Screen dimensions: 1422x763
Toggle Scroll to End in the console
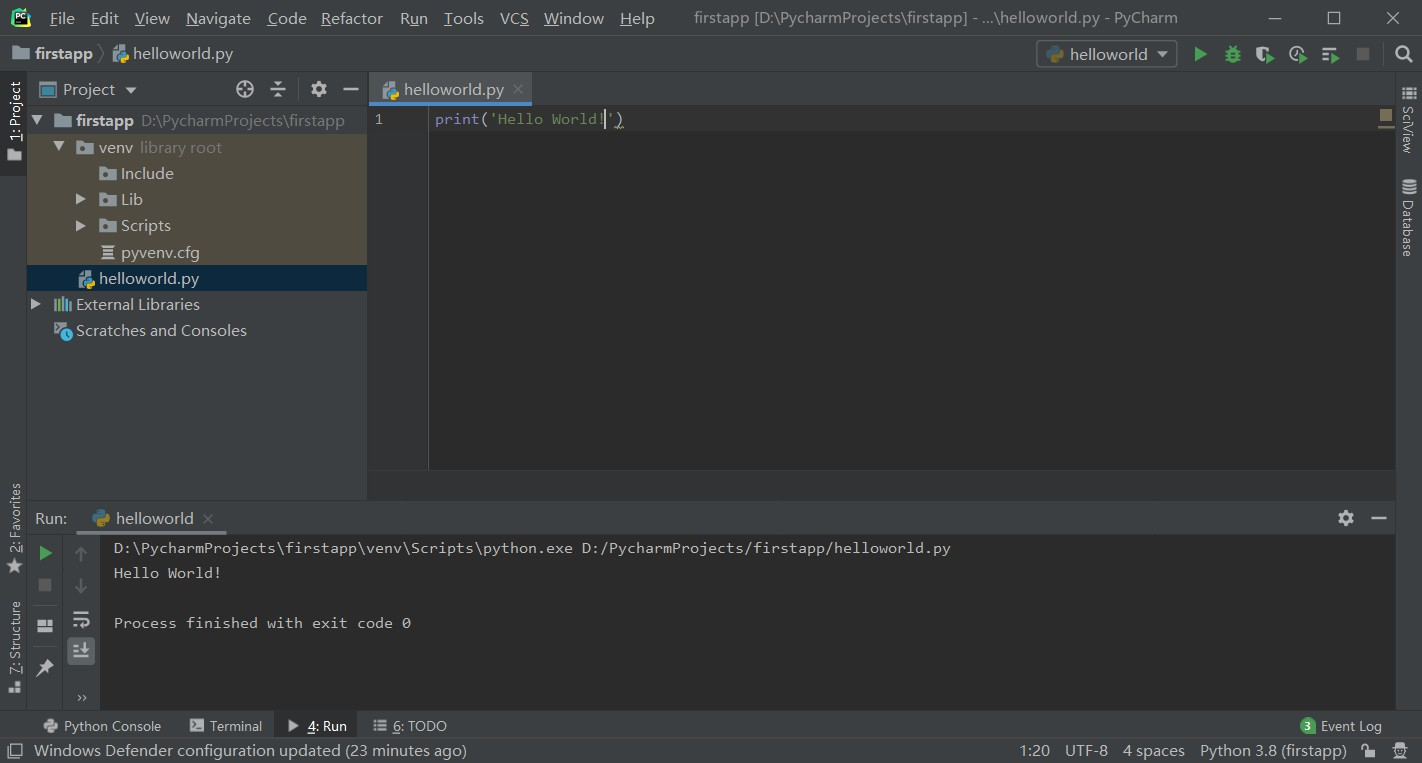[81, 650]
